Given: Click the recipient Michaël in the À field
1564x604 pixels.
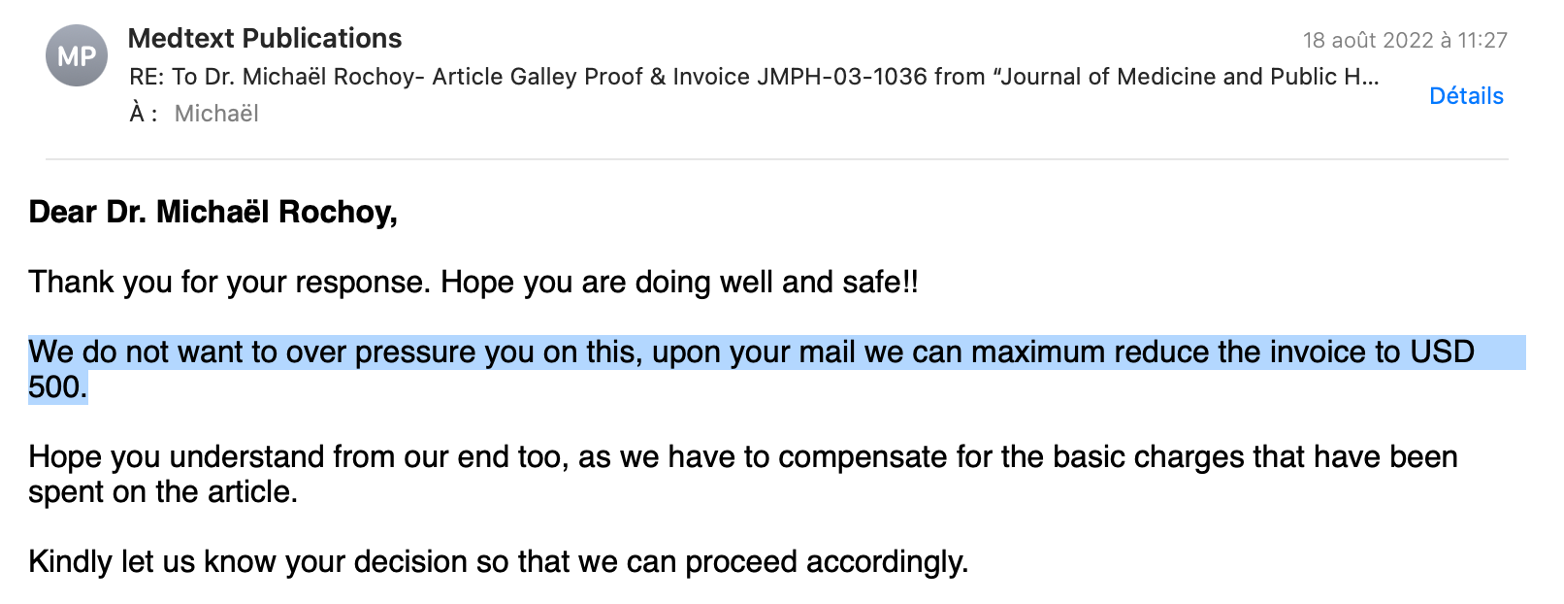Looking at the screenshot, I should (x=216, y=114).
